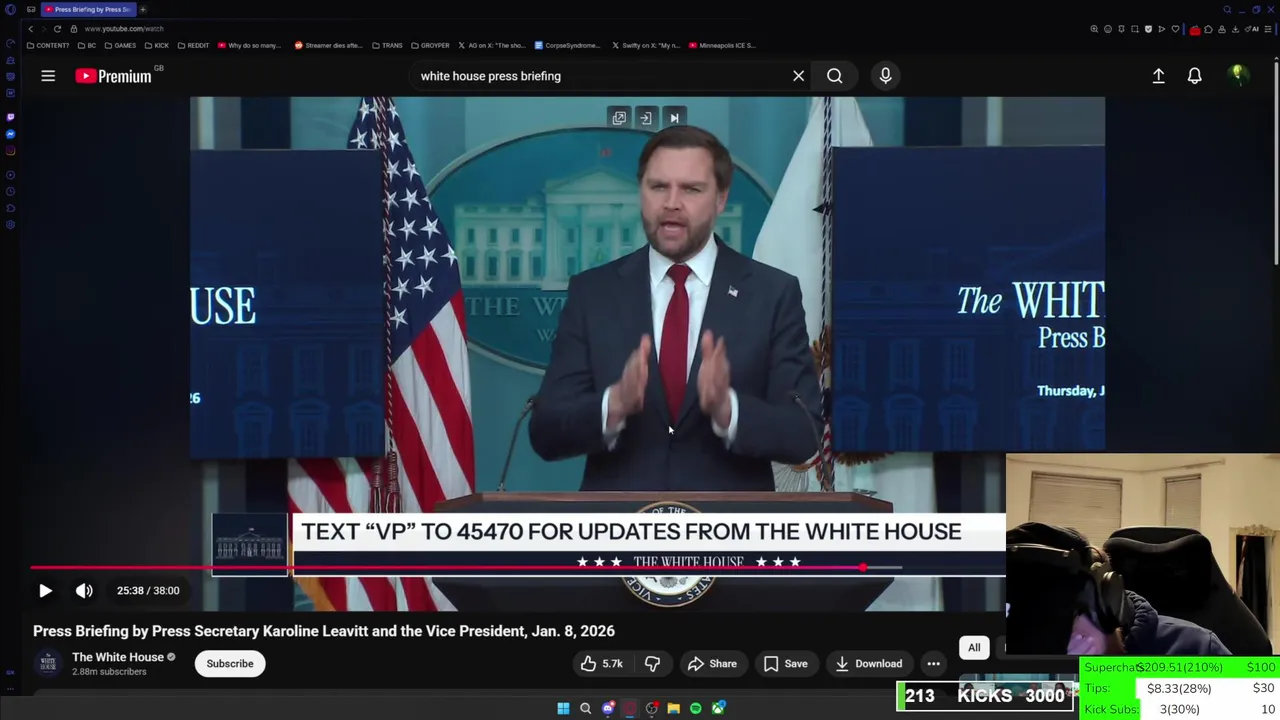Open the YouTube guide hamburger menu
This screenshot has height=720, width=1280.
(47, 76)
